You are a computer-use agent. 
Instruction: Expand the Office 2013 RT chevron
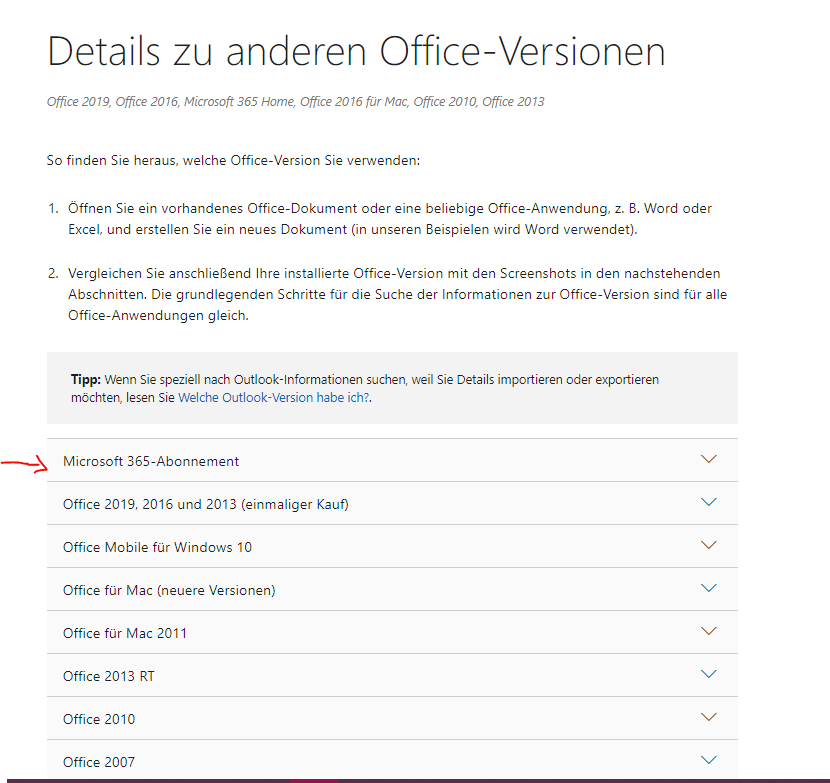pyautogui.click(x=708, y=673)
